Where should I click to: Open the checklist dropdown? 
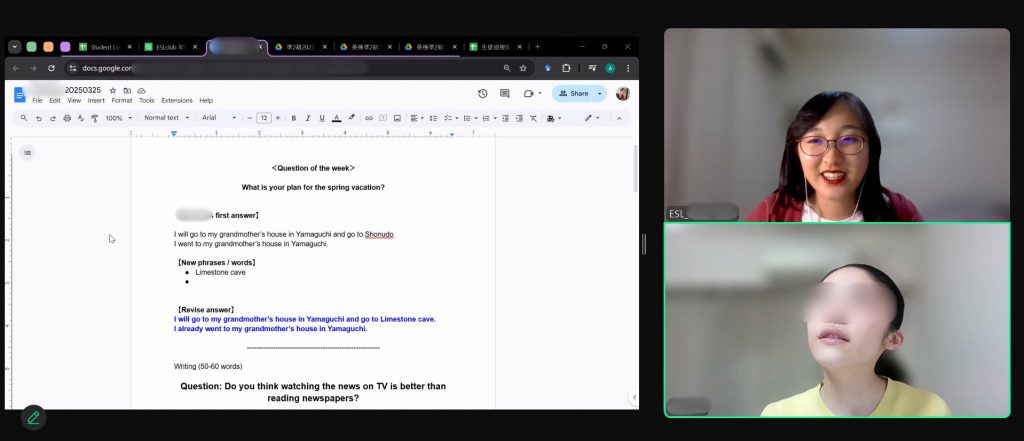coord(451,118)
